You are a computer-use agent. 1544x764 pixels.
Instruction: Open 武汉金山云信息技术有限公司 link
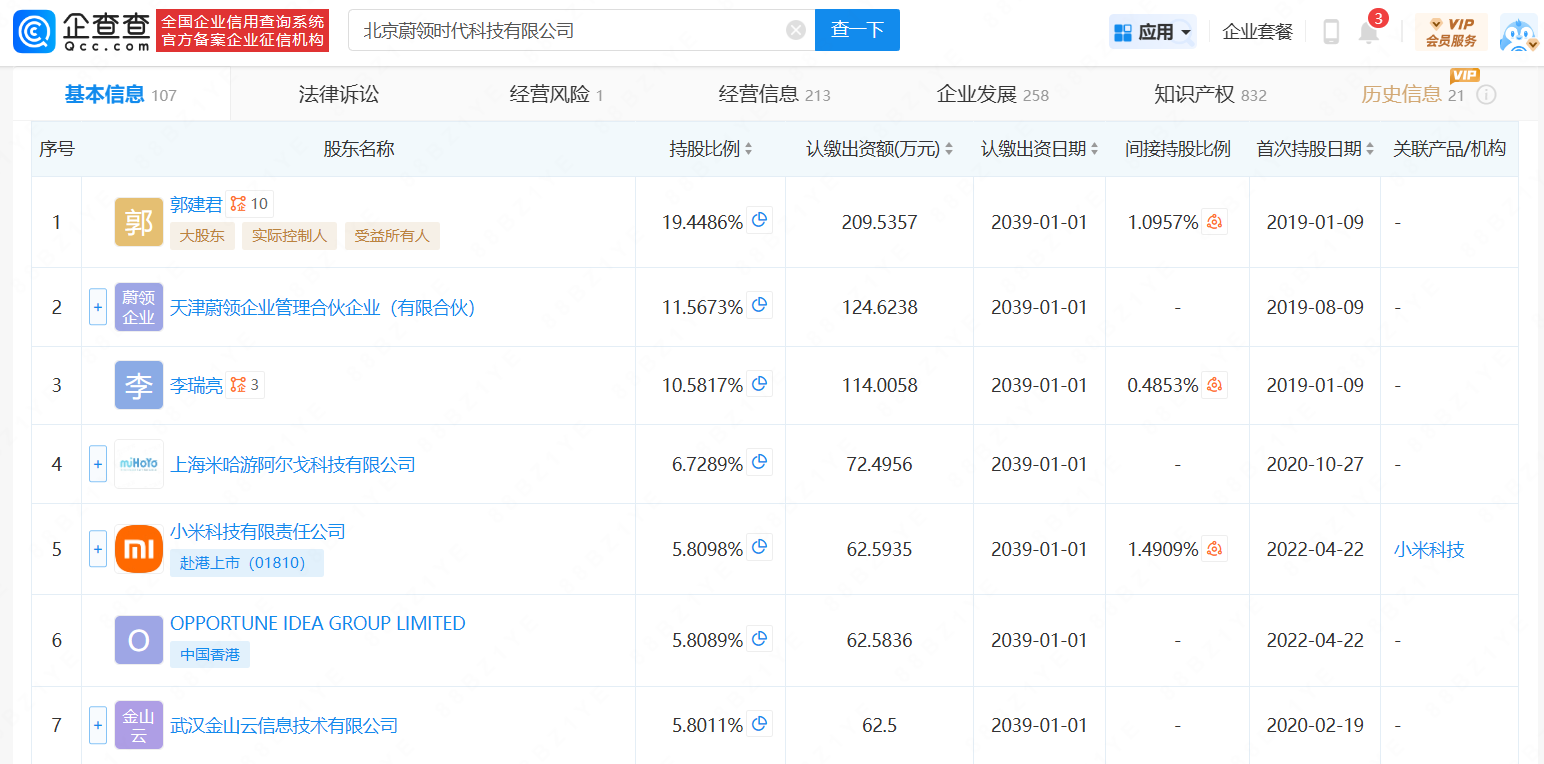[x=284, y=725]
